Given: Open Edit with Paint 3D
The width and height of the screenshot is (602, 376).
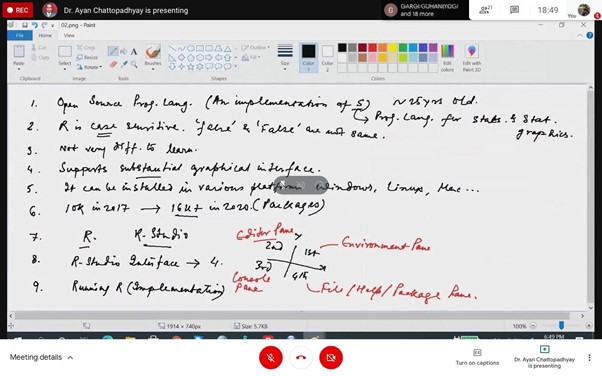Looking at the screenshot, I should [x=471, y=58].
